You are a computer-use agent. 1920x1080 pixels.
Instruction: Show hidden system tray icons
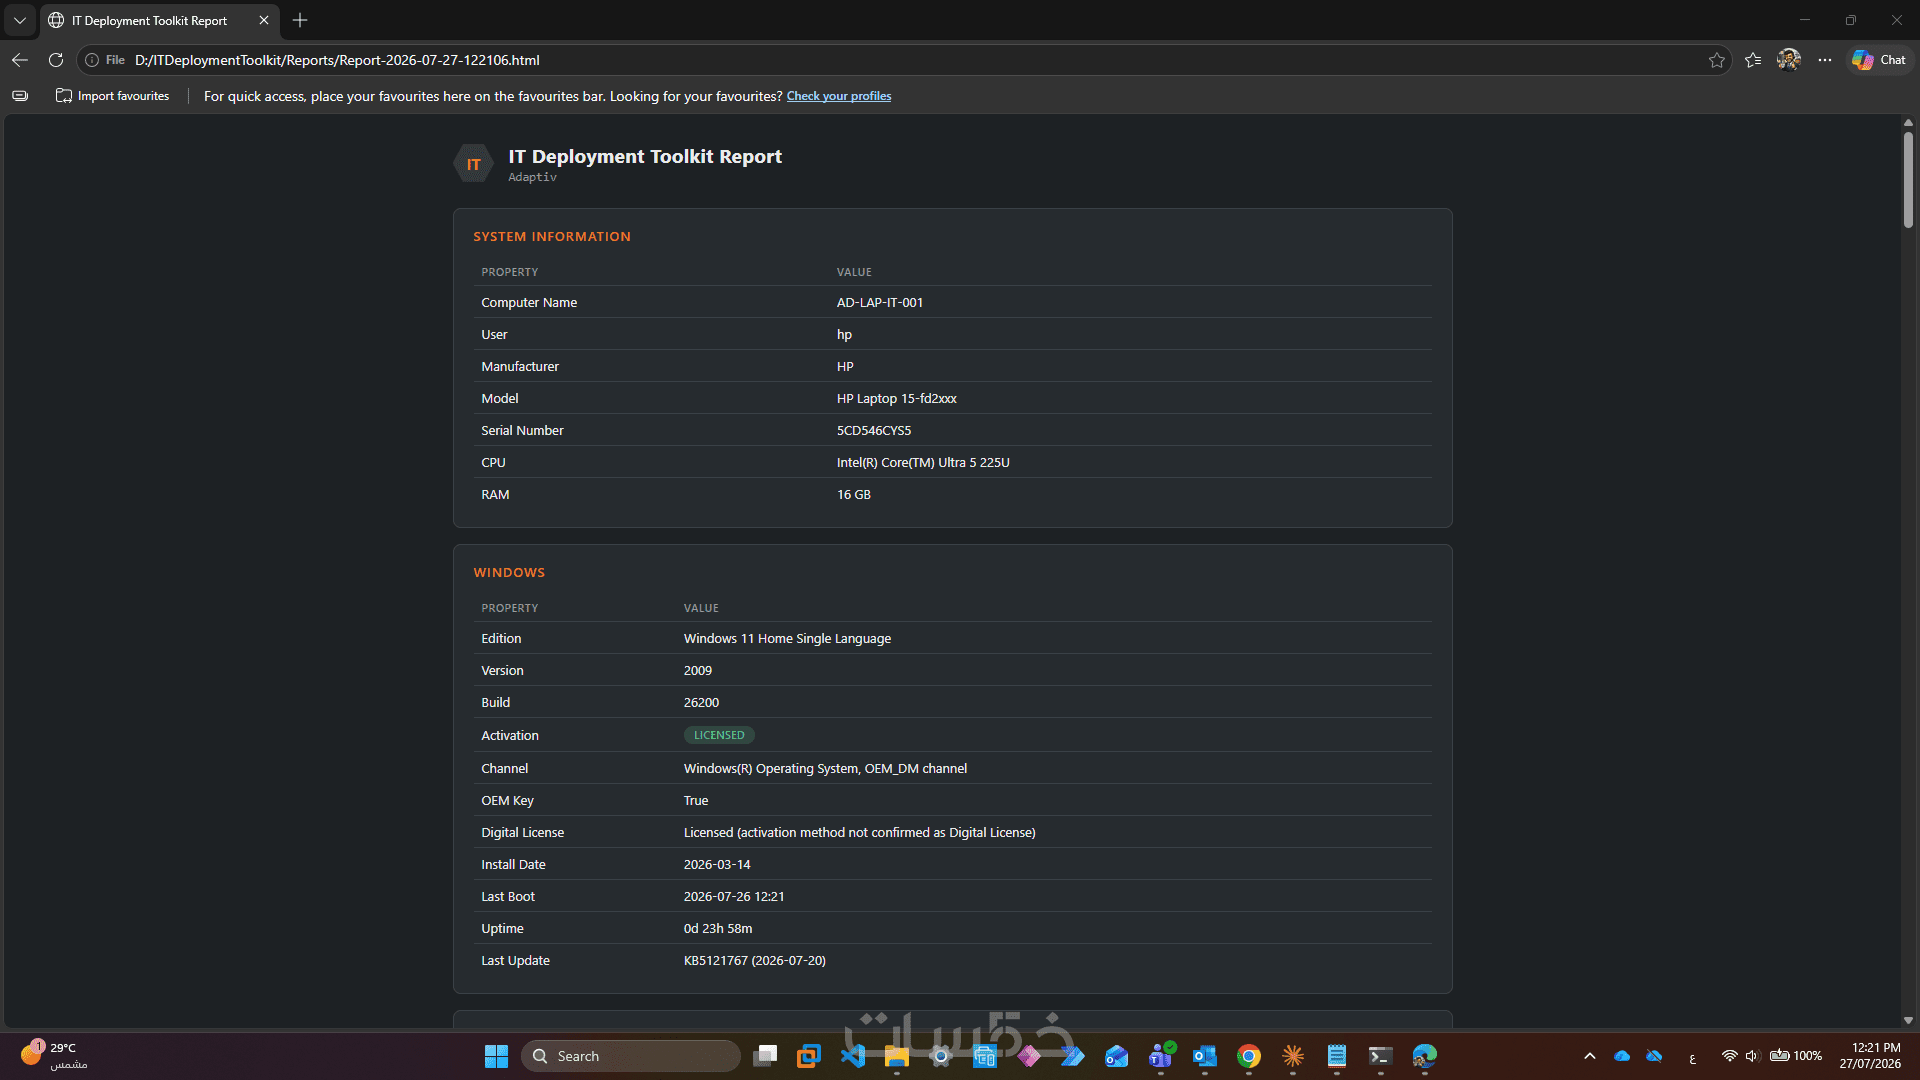click(1590, 1056)
